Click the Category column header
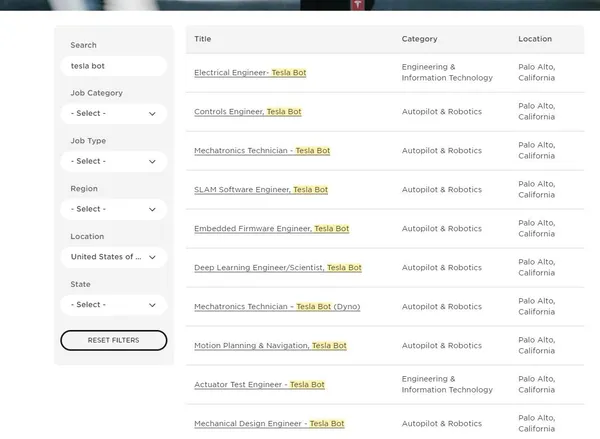600x439 pixels. (419, 39)
